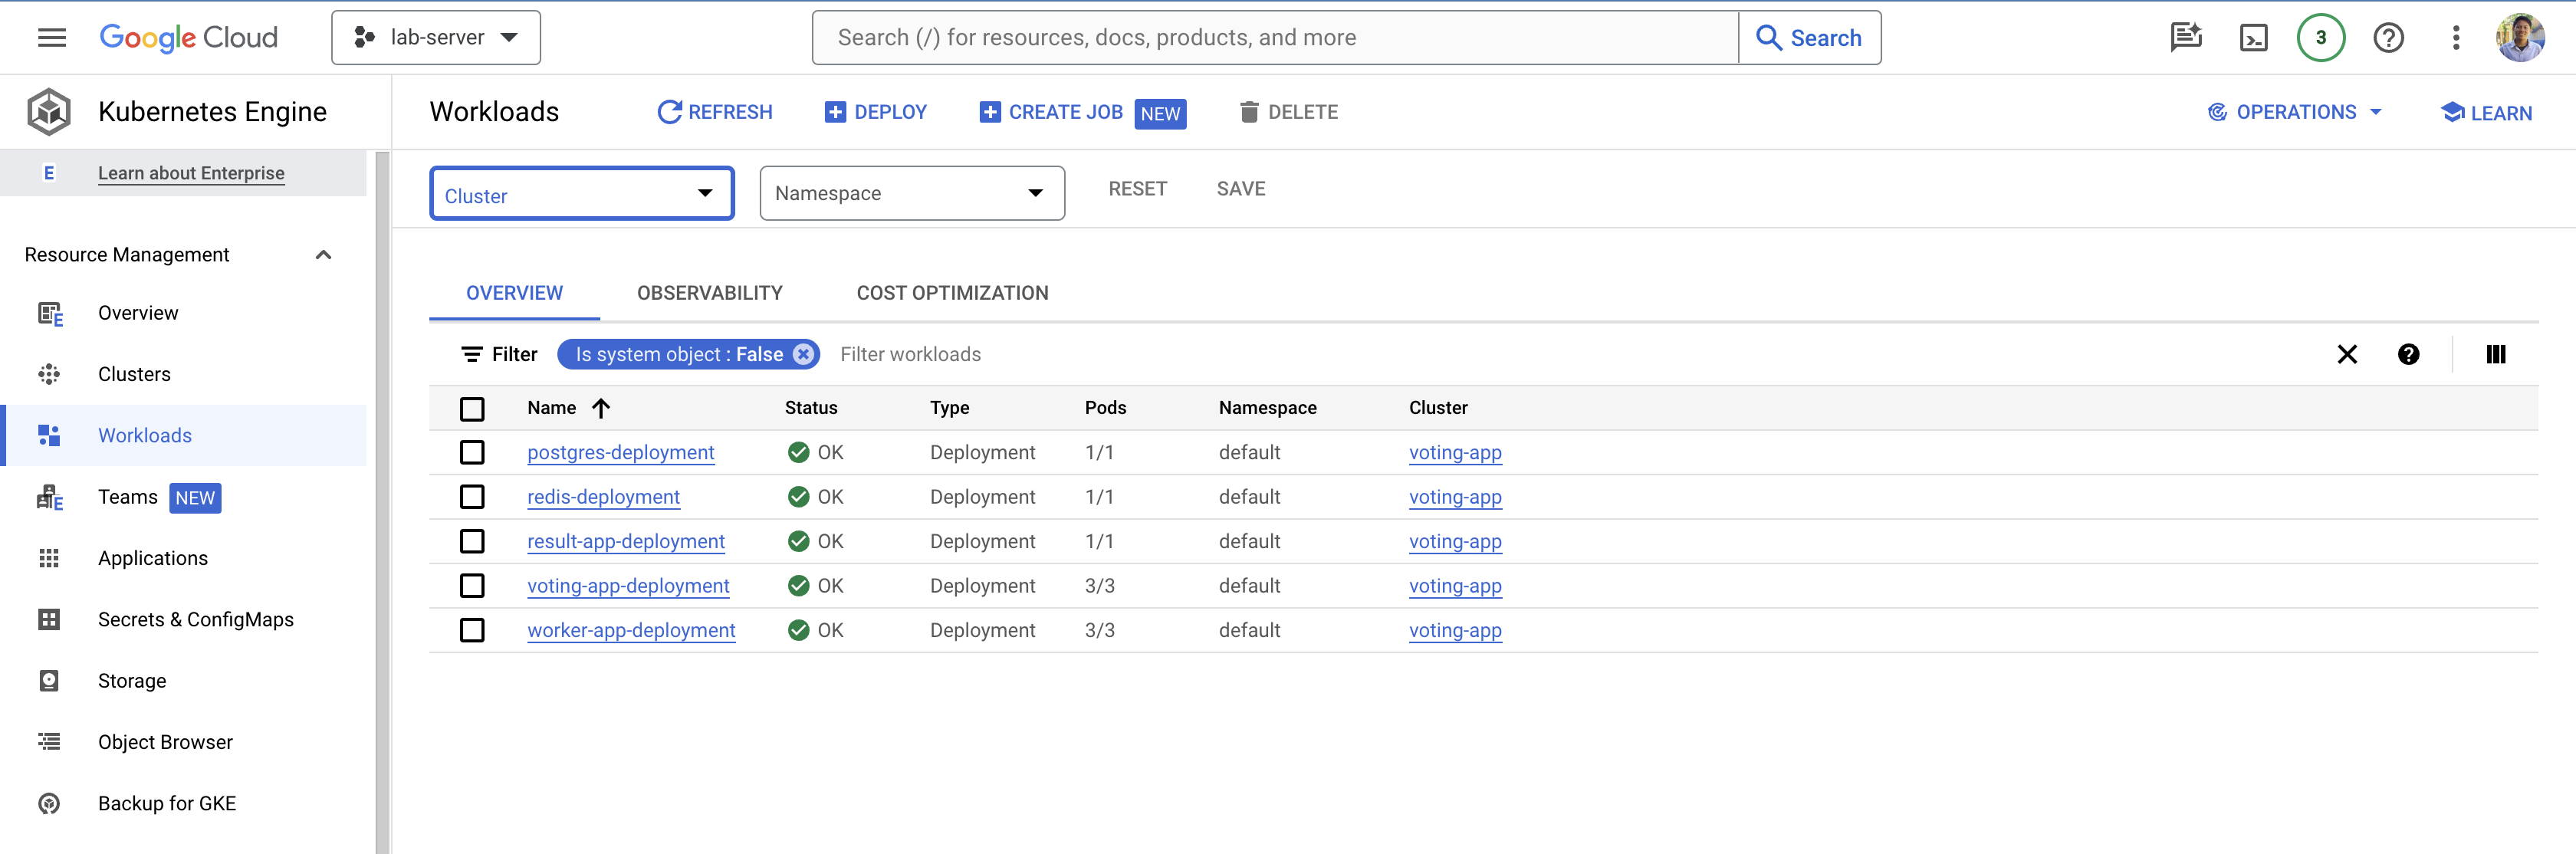Expand the Namespace dropdown
Image resolution: width=2576 pixels, height=854 pixels.
tap(911, 193)
